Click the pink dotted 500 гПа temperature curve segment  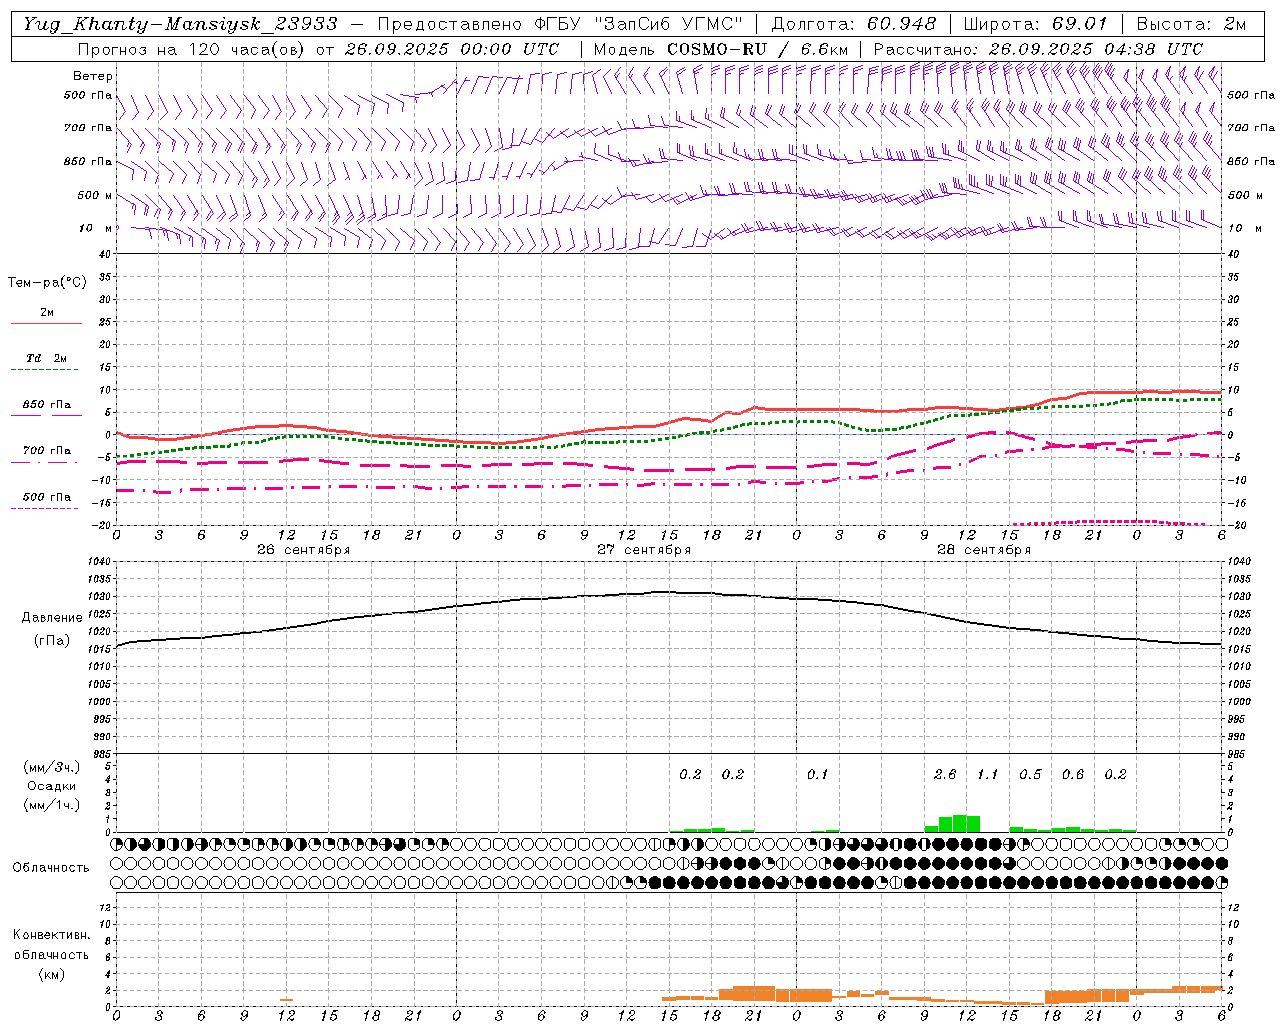coord(1110,522)
